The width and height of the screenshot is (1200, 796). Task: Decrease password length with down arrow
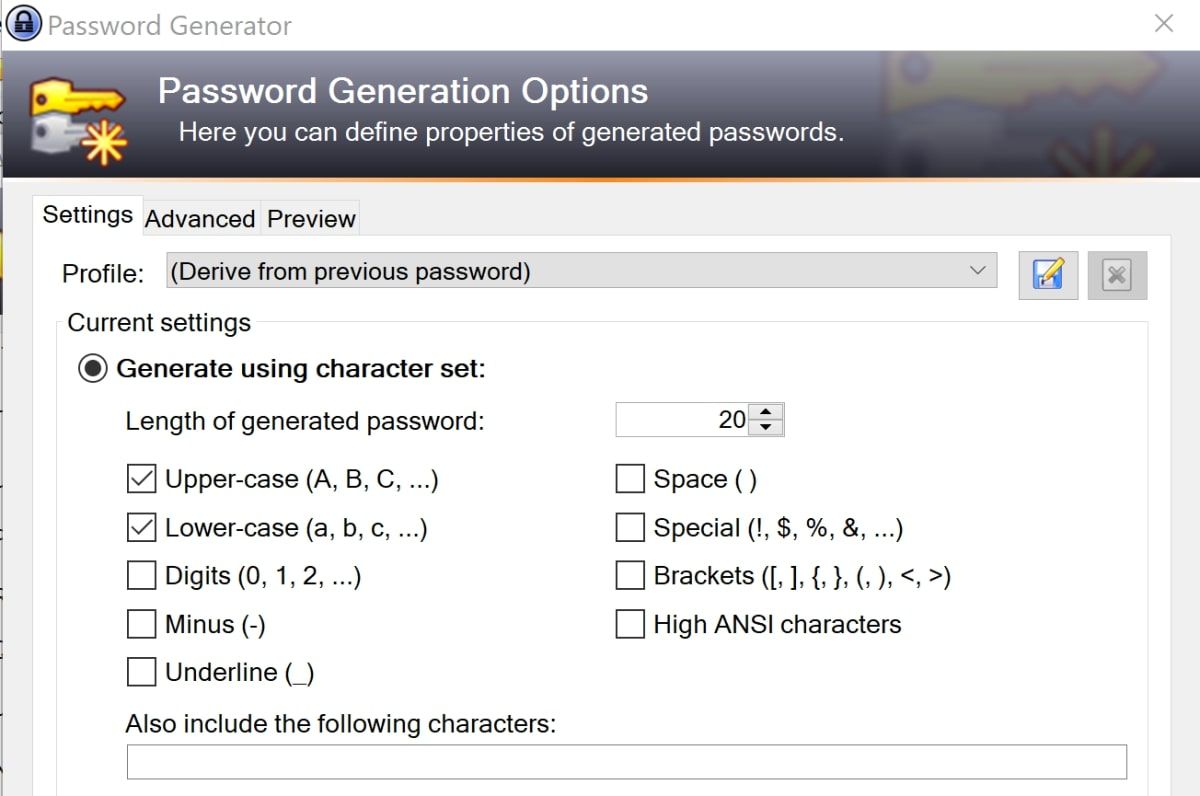766,428
